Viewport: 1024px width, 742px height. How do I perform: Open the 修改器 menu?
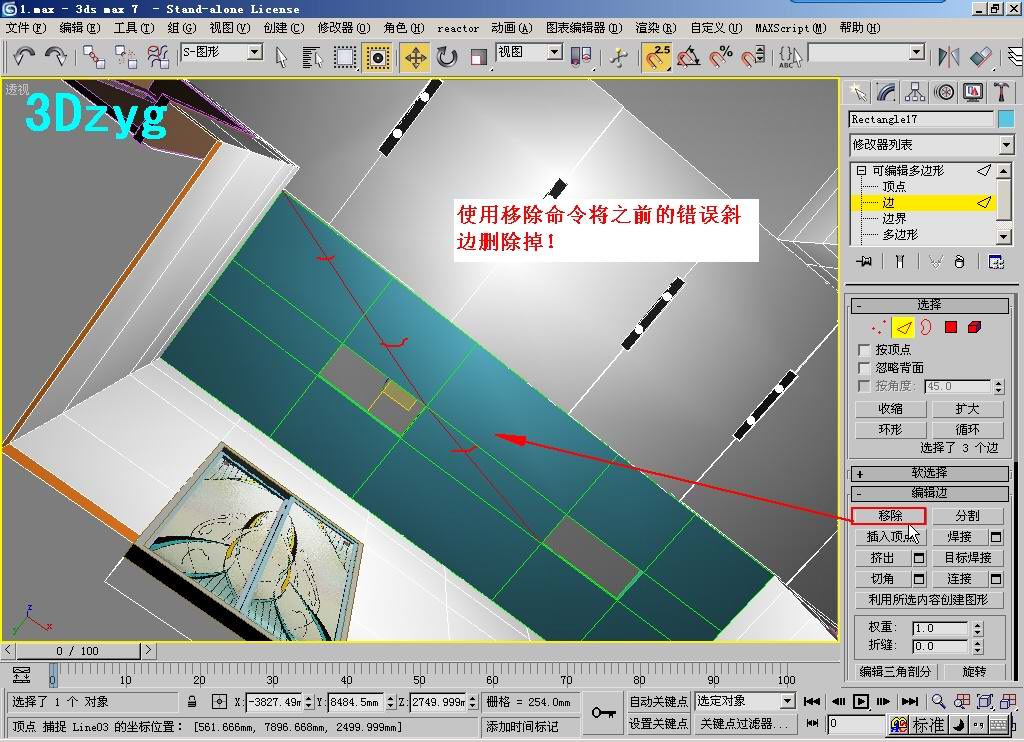pyautogui.click(x=343, y=28)
